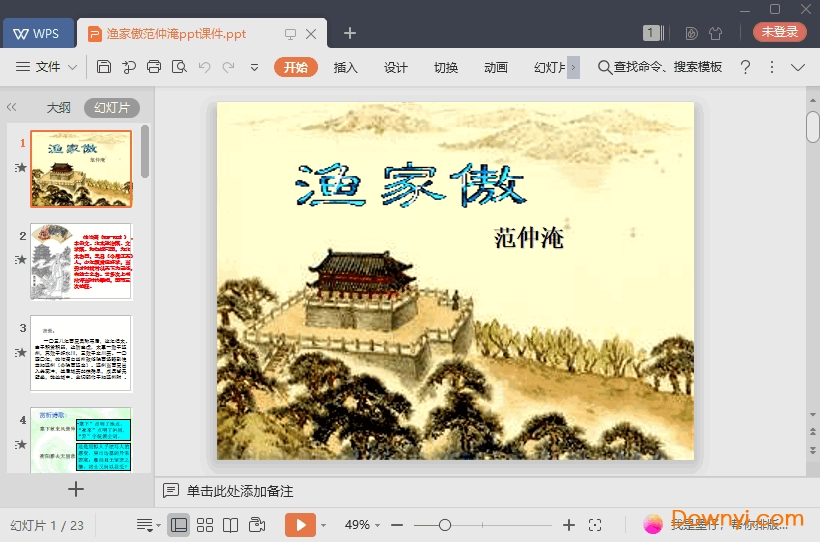Click the Print icon
820x542 pixels.
pos(154,67)
